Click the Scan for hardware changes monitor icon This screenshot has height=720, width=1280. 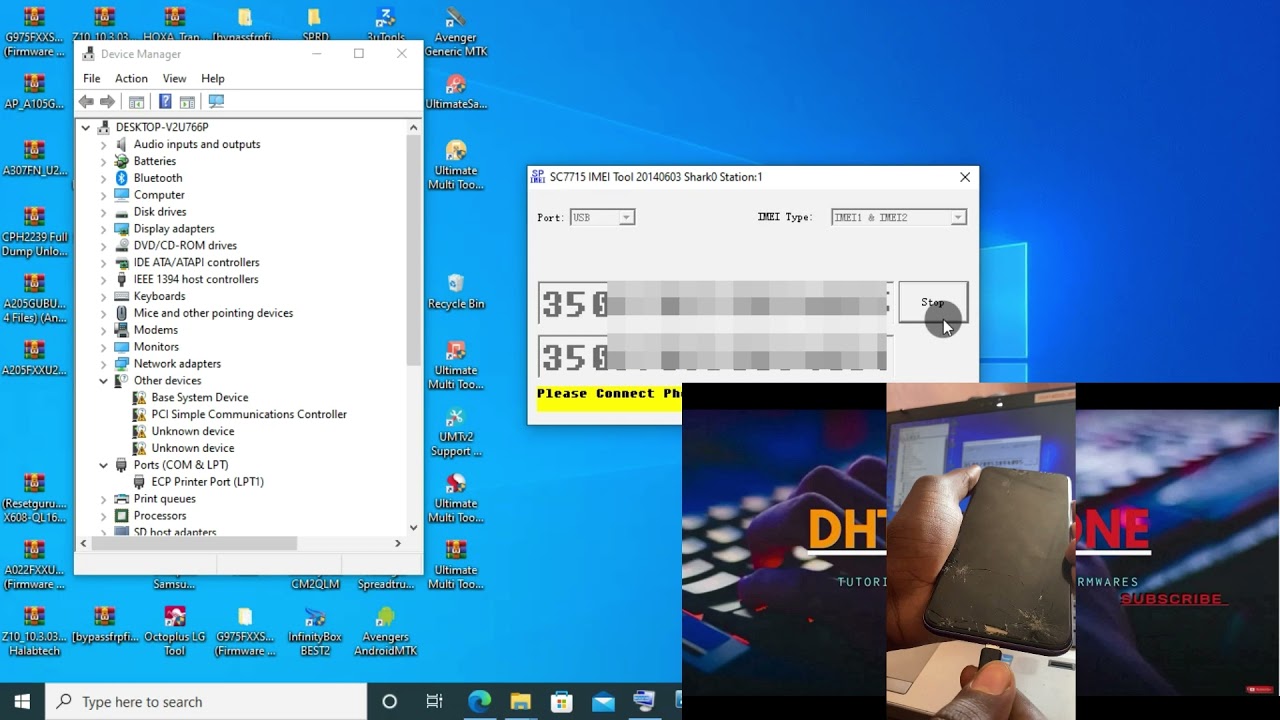[x=216, y=102]
